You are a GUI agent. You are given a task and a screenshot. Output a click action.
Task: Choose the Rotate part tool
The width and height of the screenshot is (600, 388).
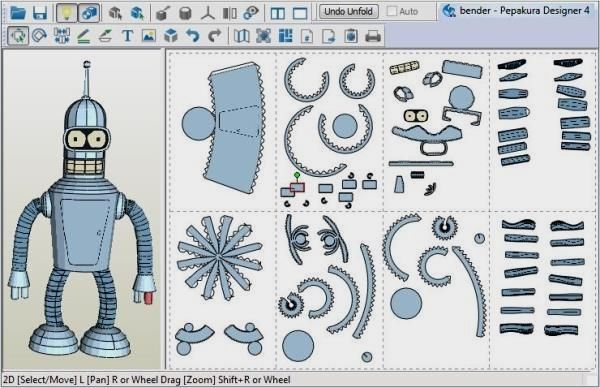click(39, 36)
